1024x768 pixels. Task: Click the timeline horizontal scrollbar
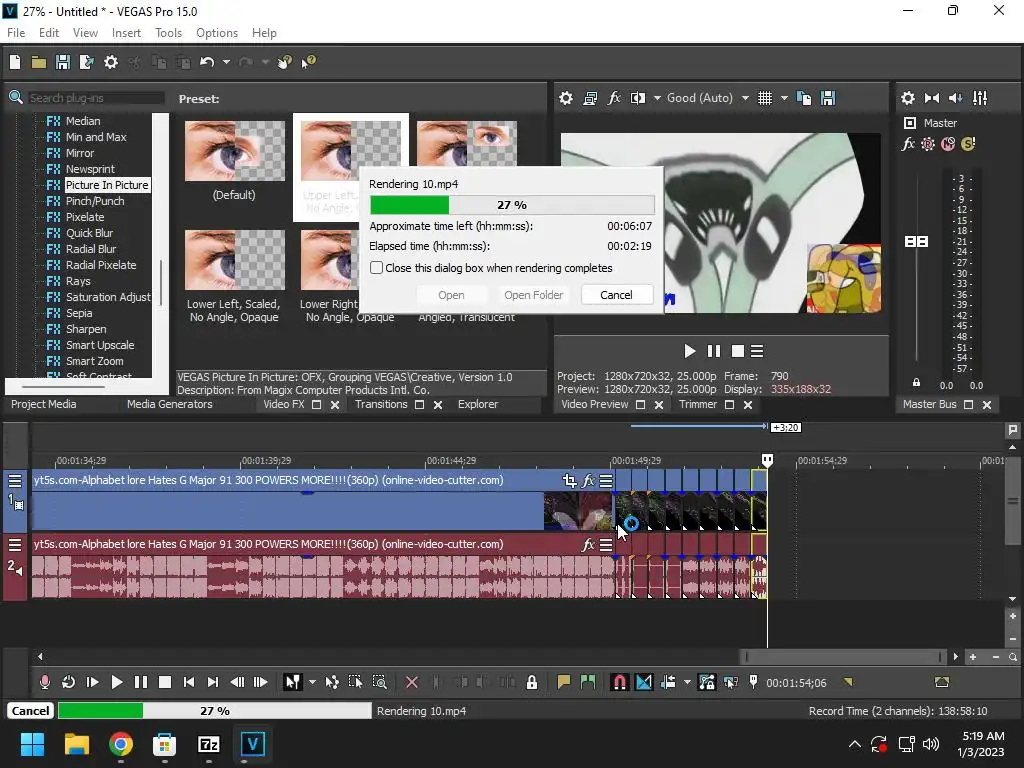click(842, 656)
